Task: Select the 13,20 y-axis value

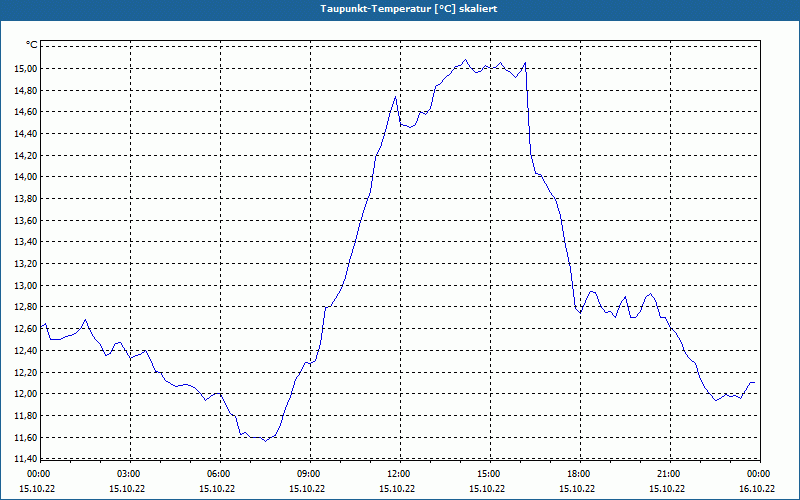Action: click(28, 264)
